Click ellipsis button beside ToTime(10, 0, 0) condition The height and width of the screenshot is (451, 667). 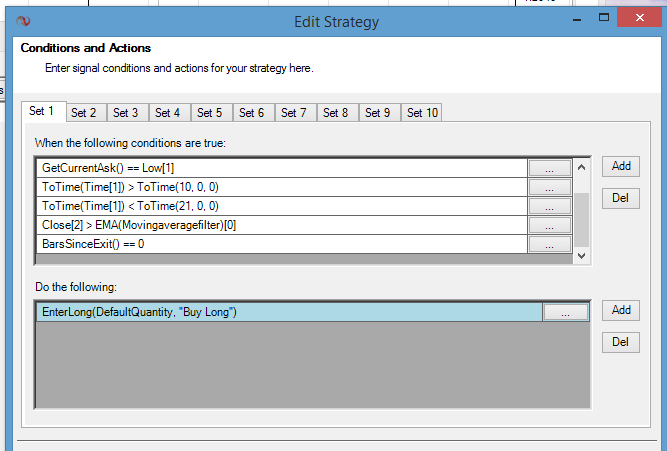click(548, 187)
